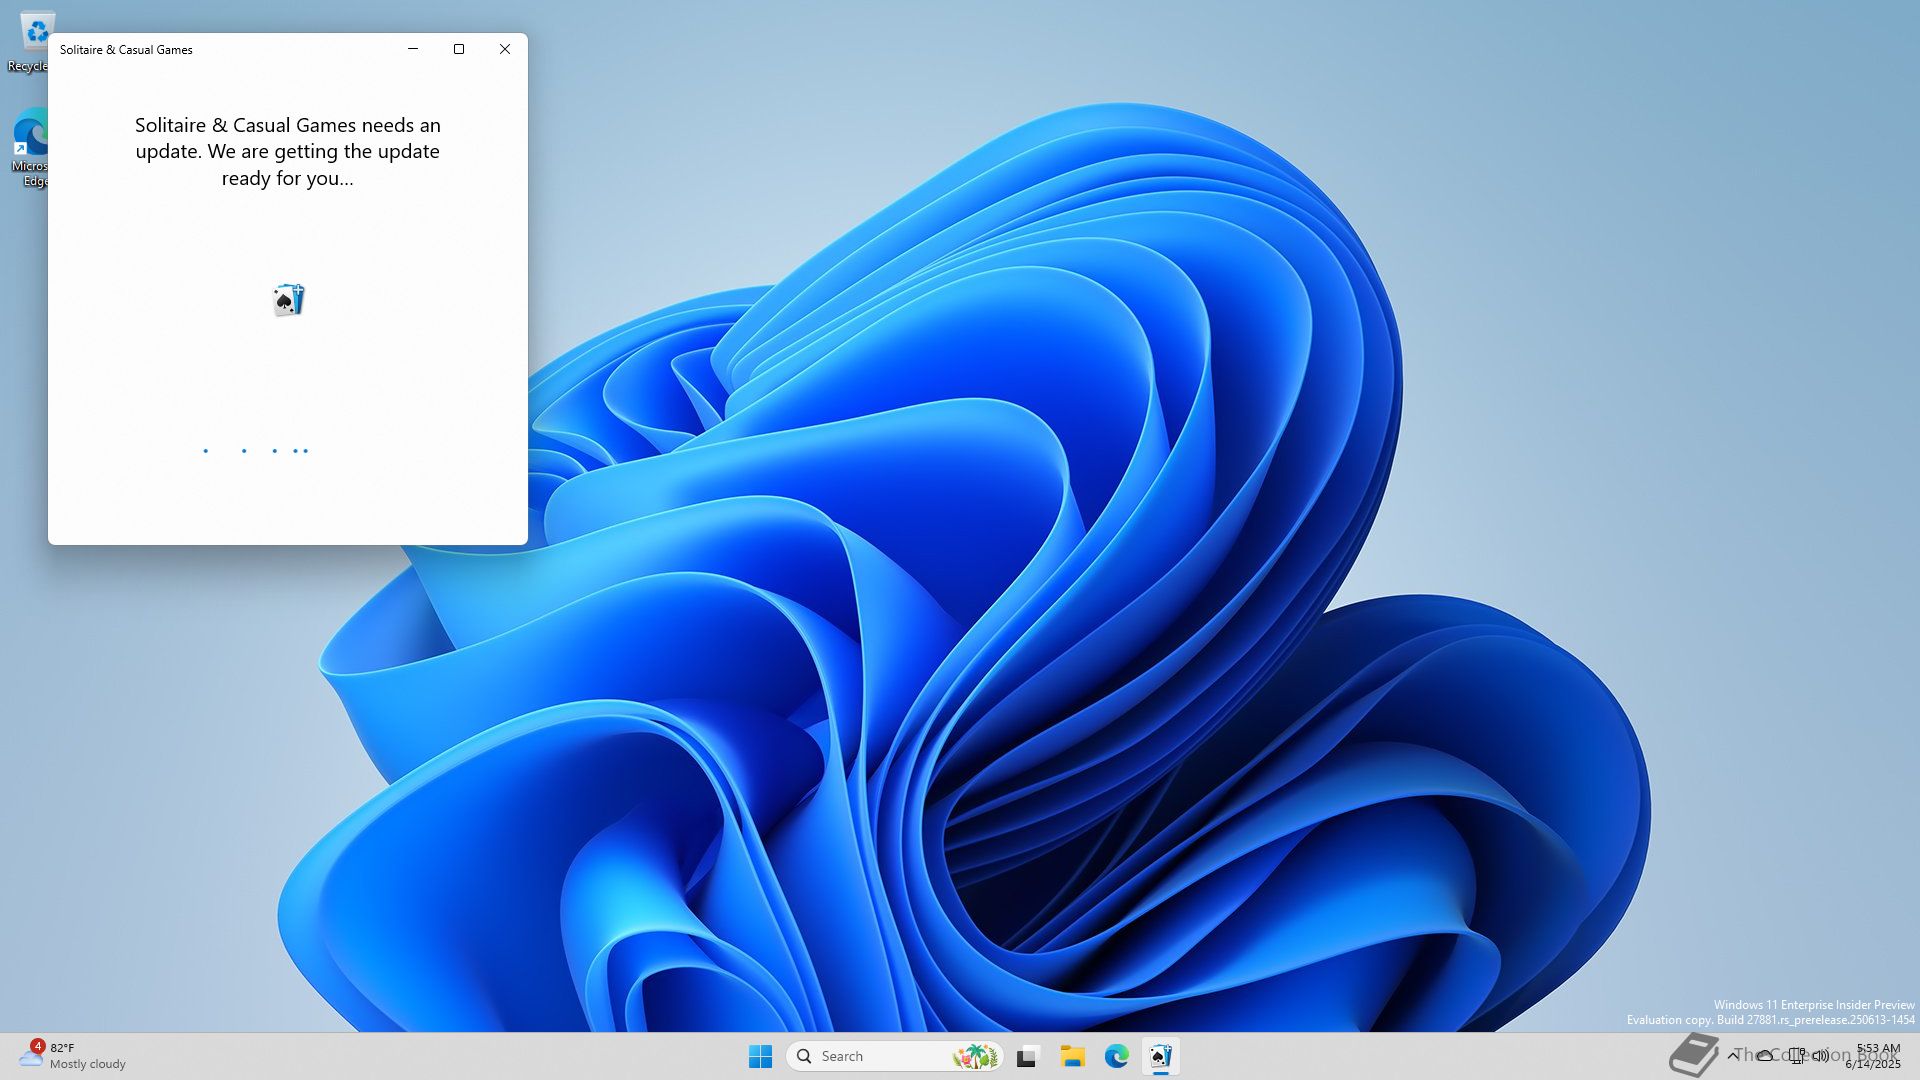
Task: Click the tropical search highlight icon in the search box
Action: 975,1056
